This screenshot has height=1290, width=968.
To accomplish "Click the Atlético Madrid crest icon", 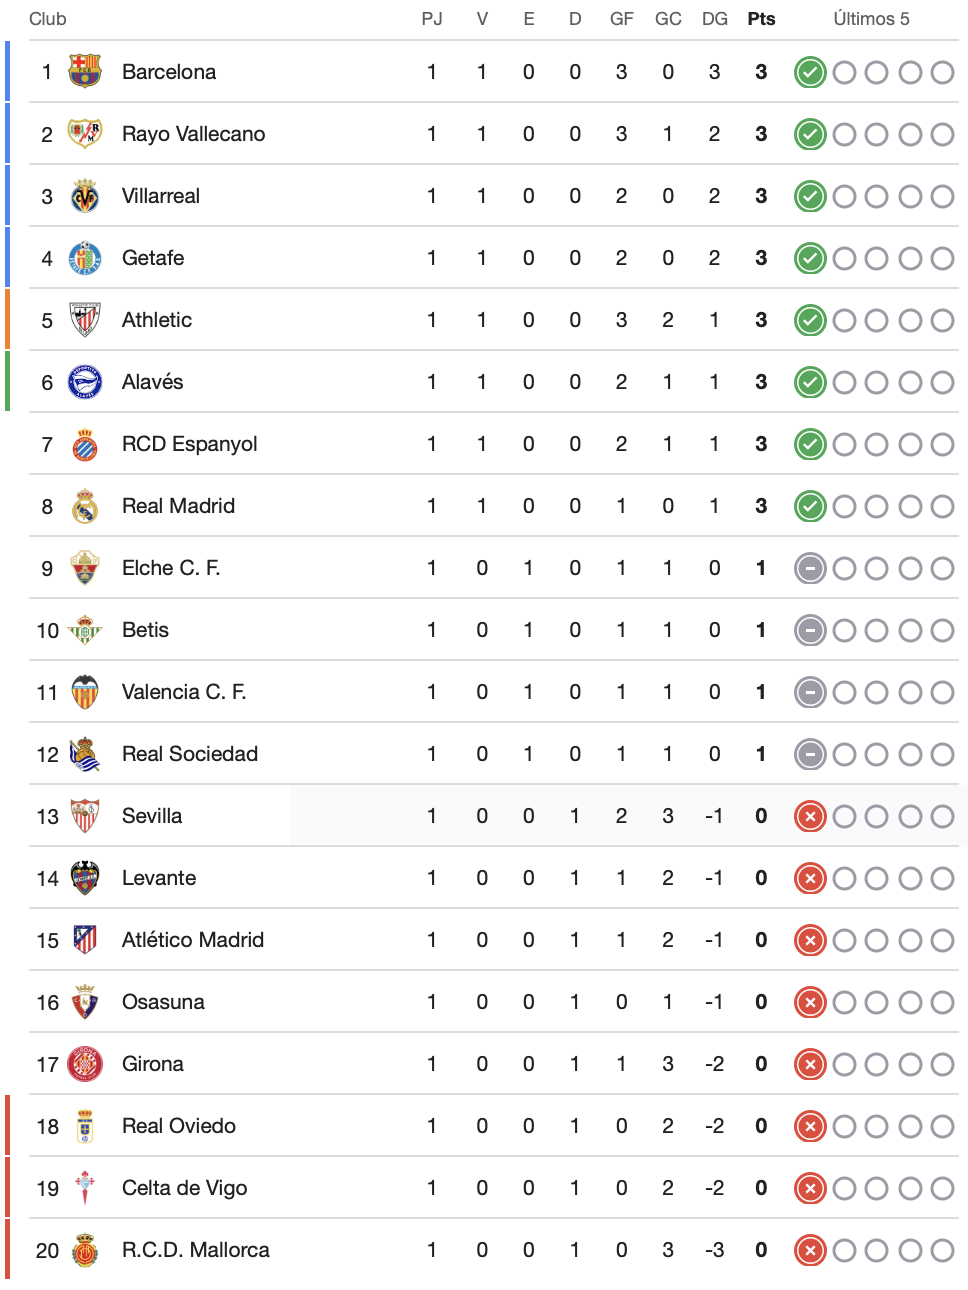I will point(85,939).
